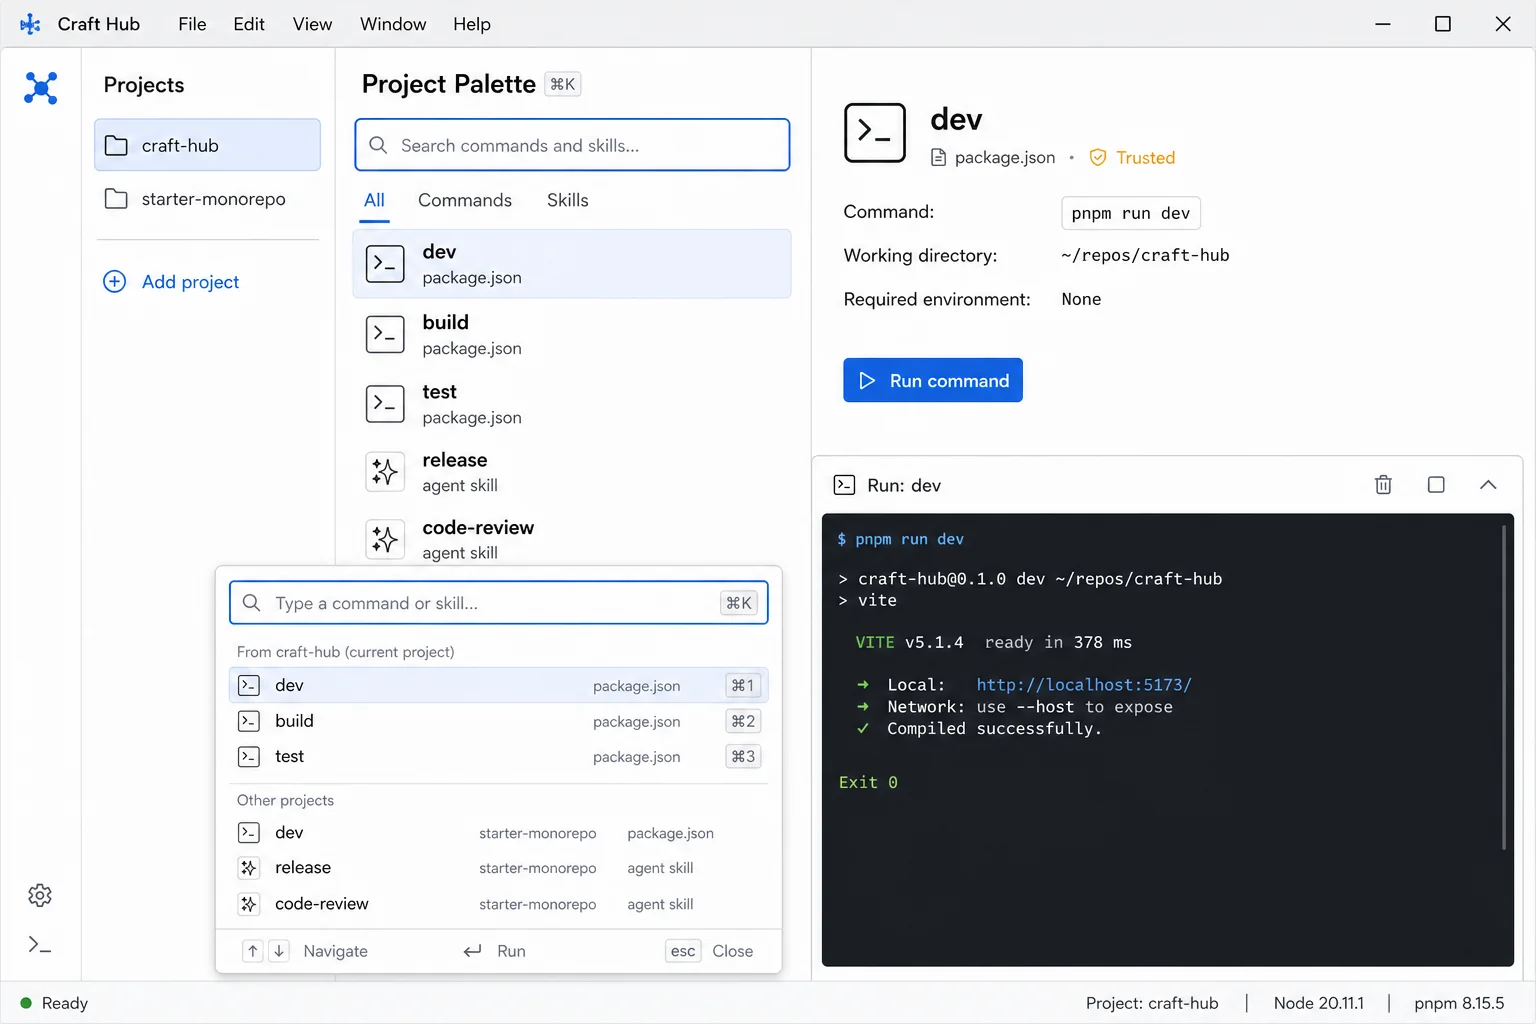1536x1024 pixels.
Task: Delete the run output with the trash icon
Action: (1383, 485)
